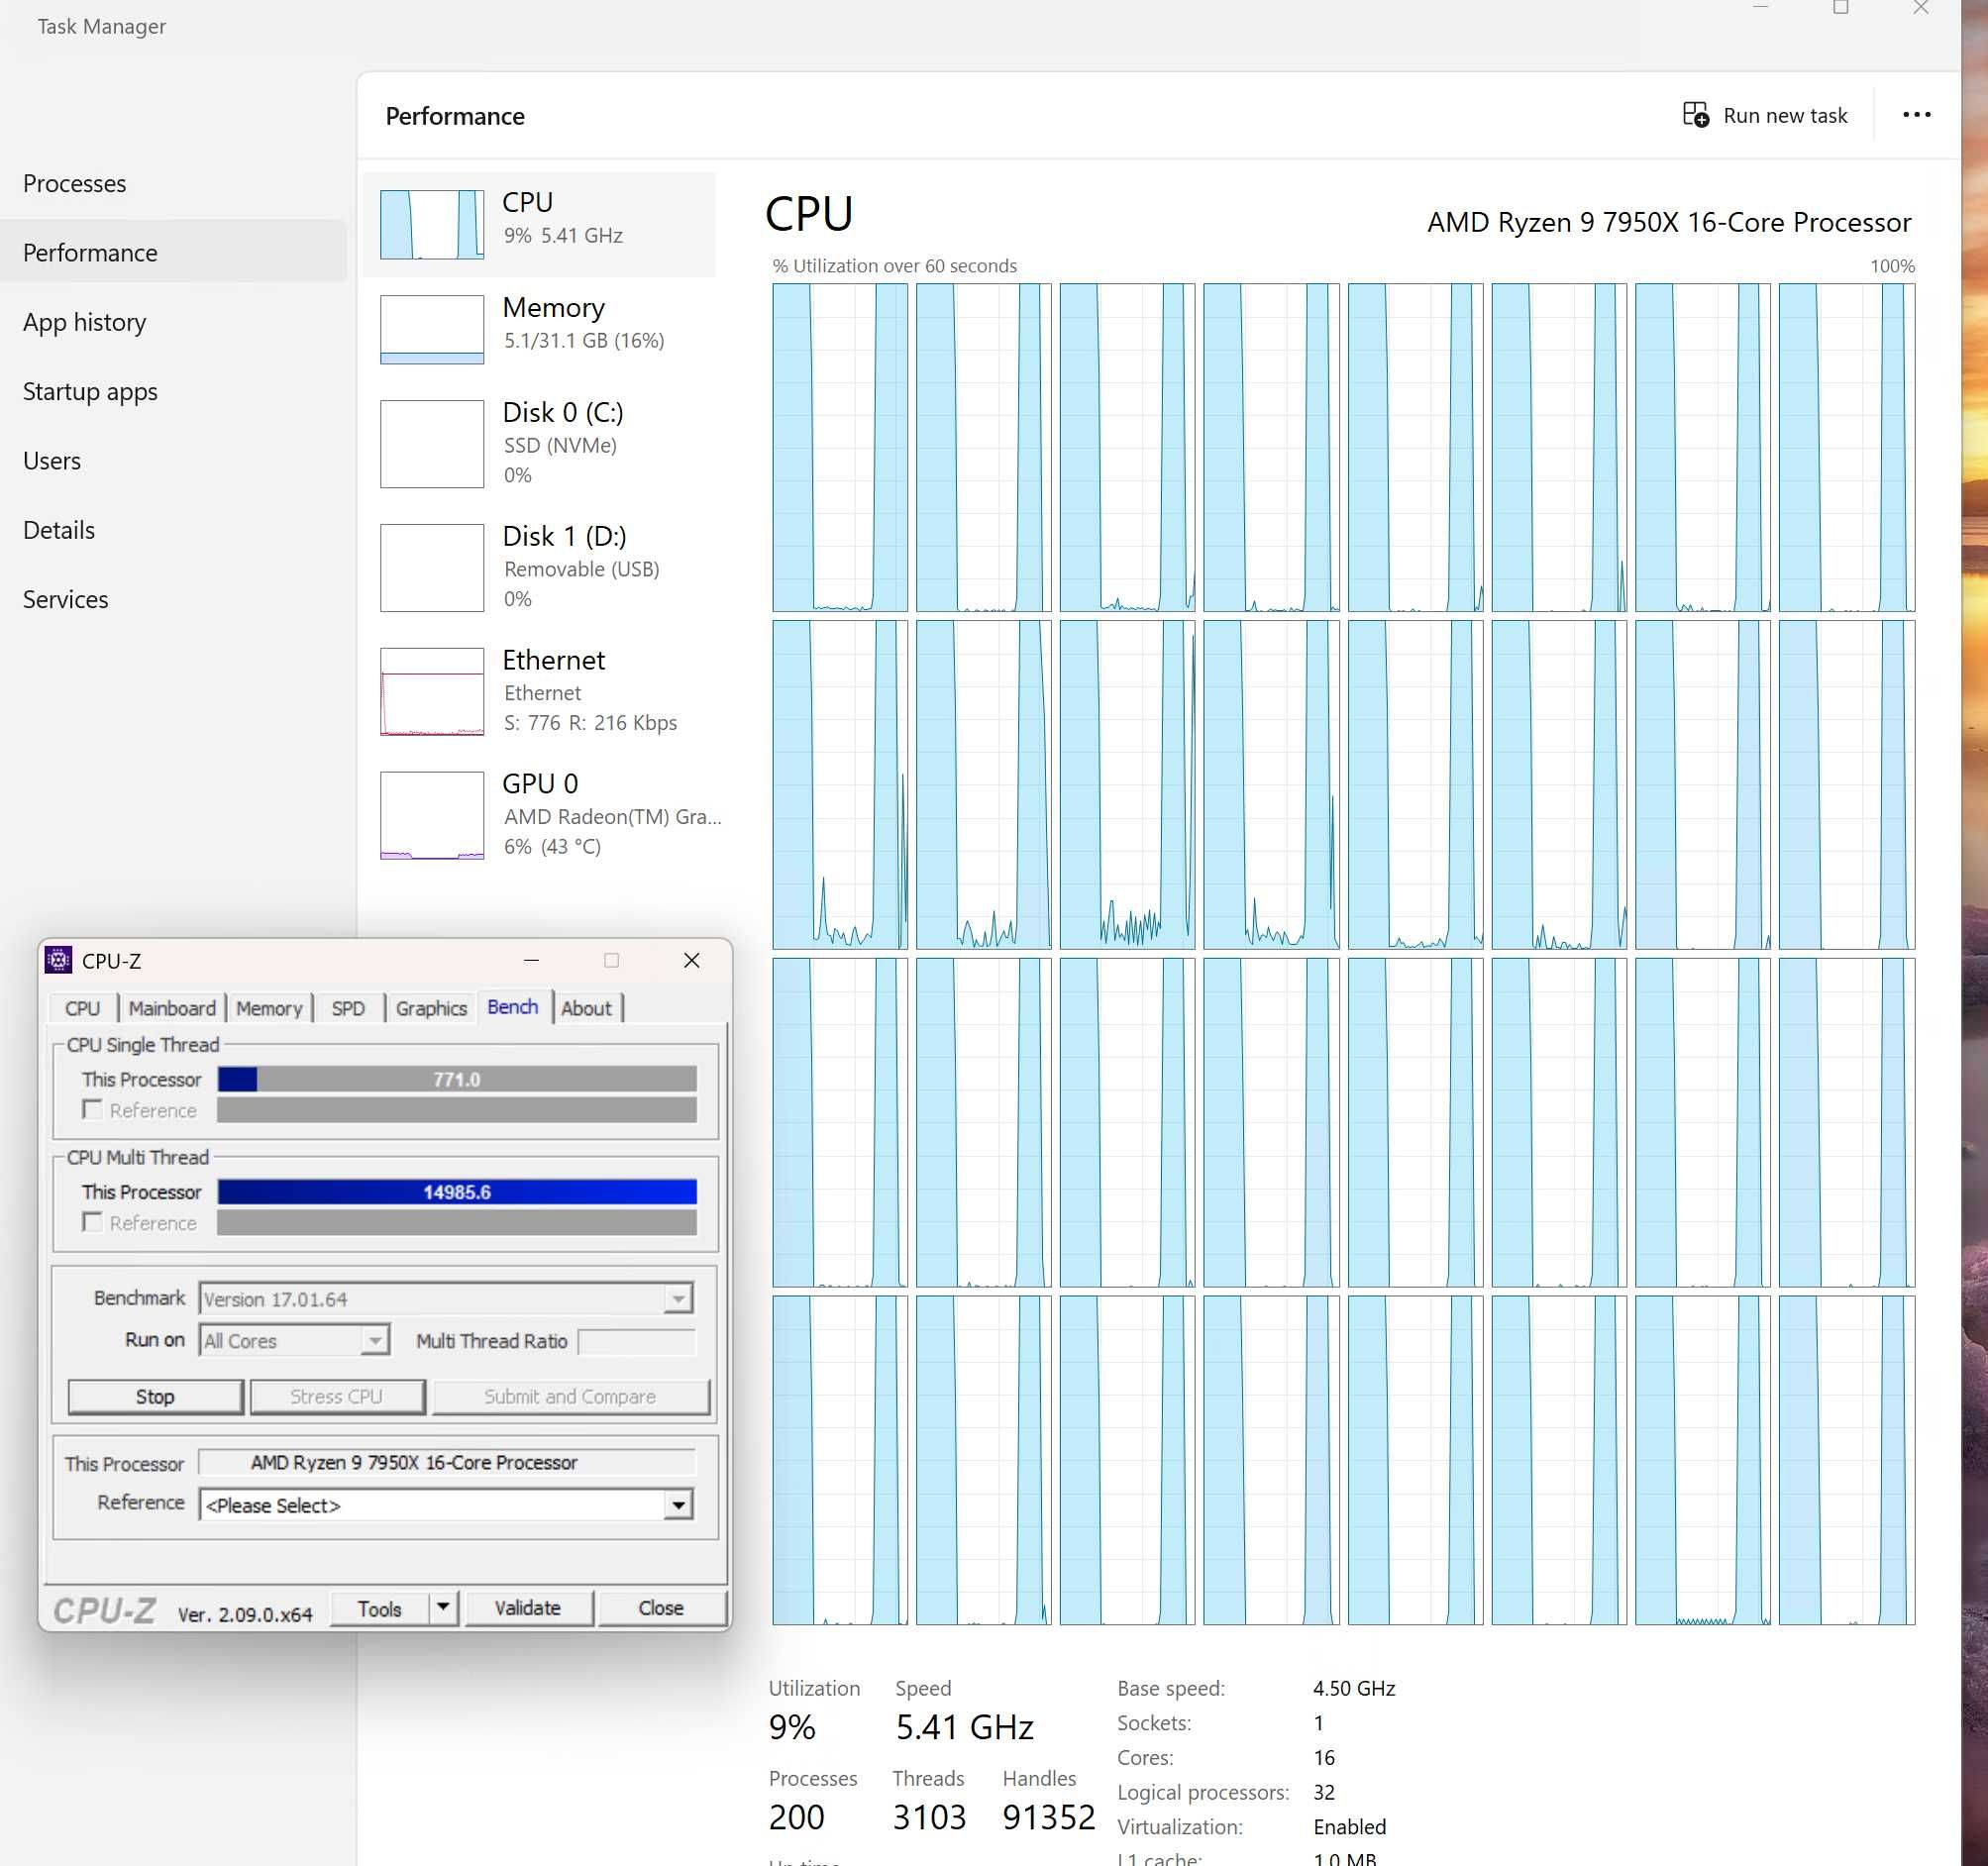Enable Multi Thread Reference checkbox
Image resolution: width=1988 pixels, height=1866 pixels.
click(x=92, y=1222)
